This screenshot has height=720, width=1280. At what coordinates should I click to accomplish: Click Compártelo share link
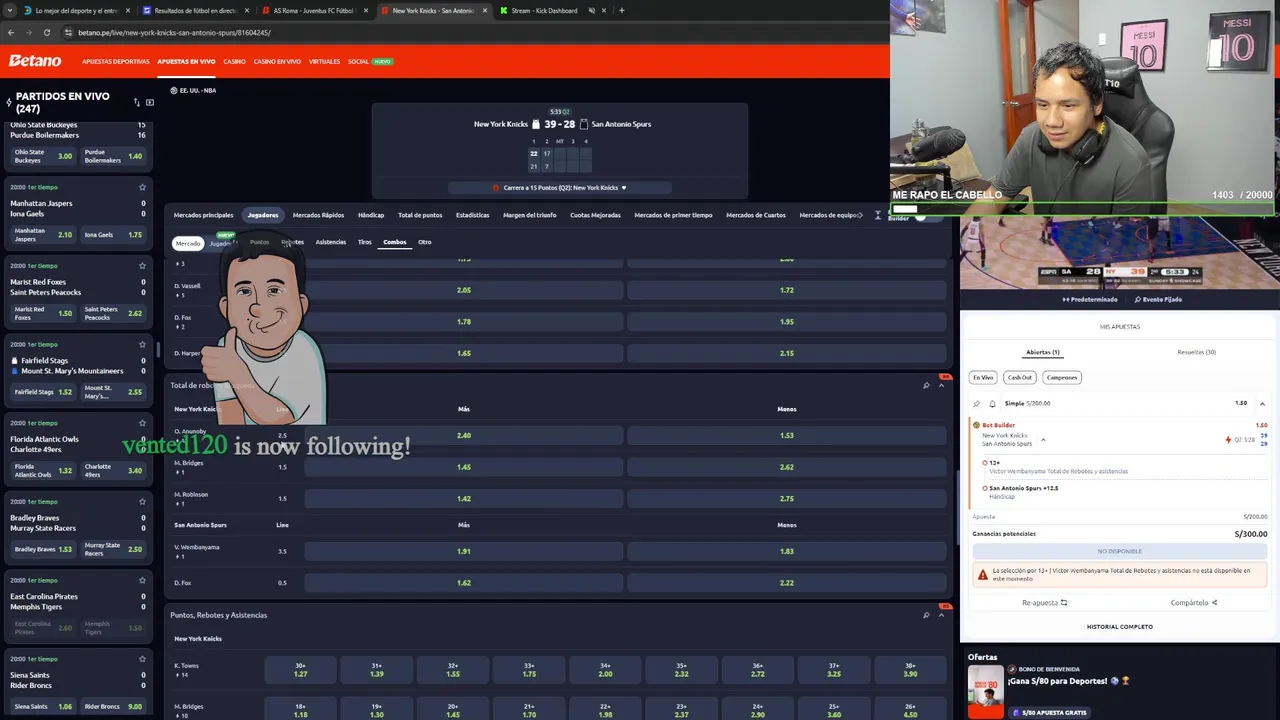point(1194,603)
